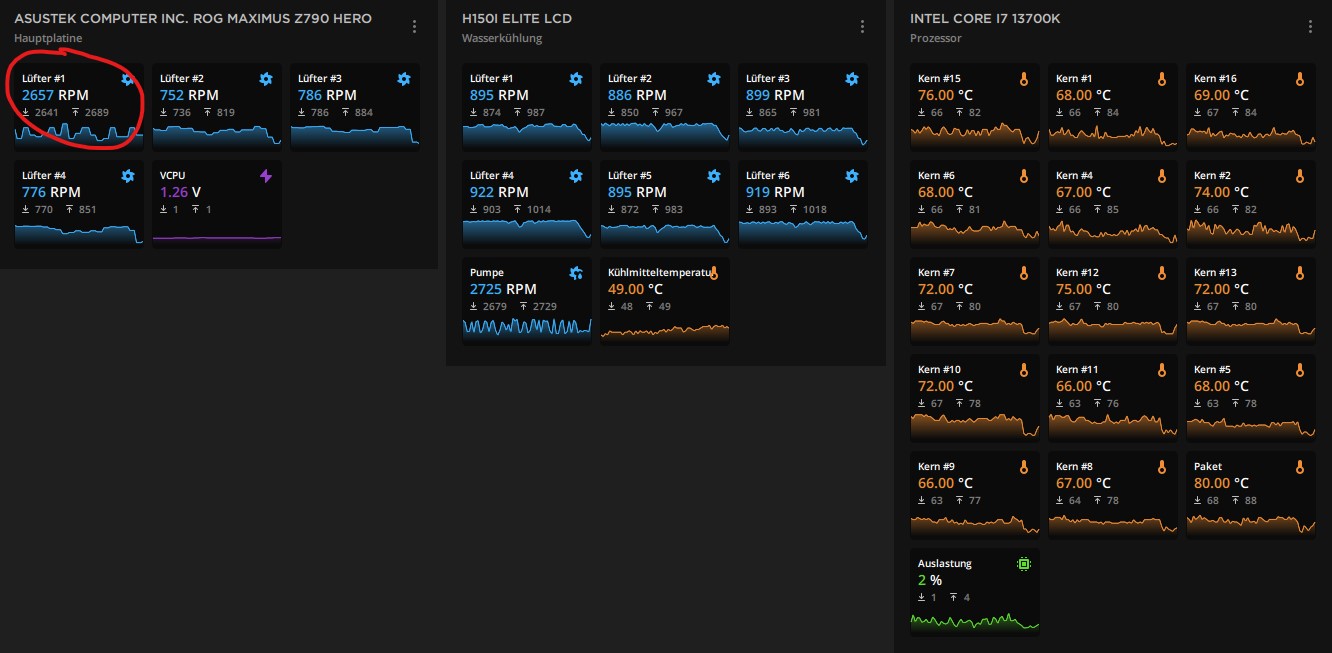Click the lightning bolt icon on VCPU card
The height and width of the screenshot is (653, 1332).
(x=266, y=176)
